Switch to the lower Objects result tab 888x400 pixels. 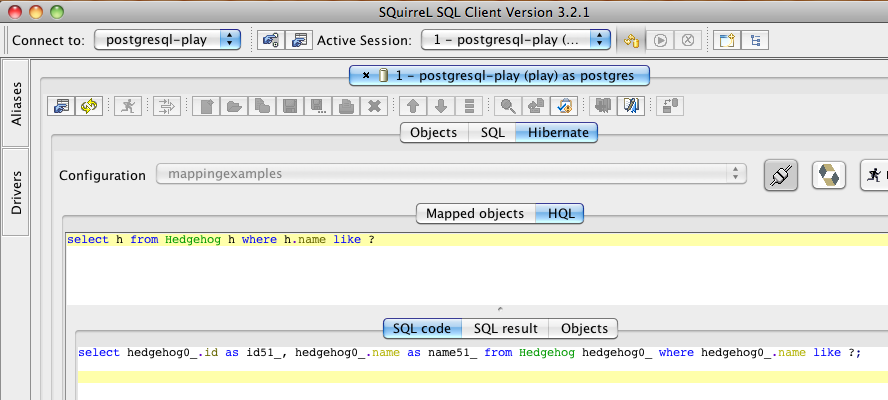pyautogui.click(x=584, y=329)
